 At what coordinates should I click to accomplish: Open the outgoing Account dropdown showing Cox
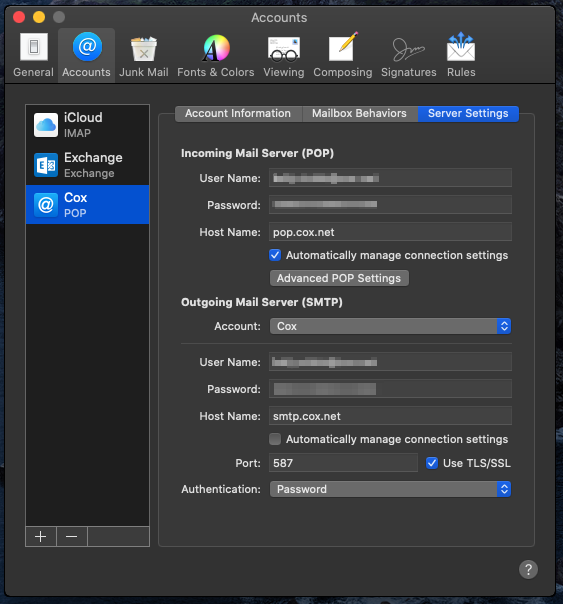click(x=390, y=326)
